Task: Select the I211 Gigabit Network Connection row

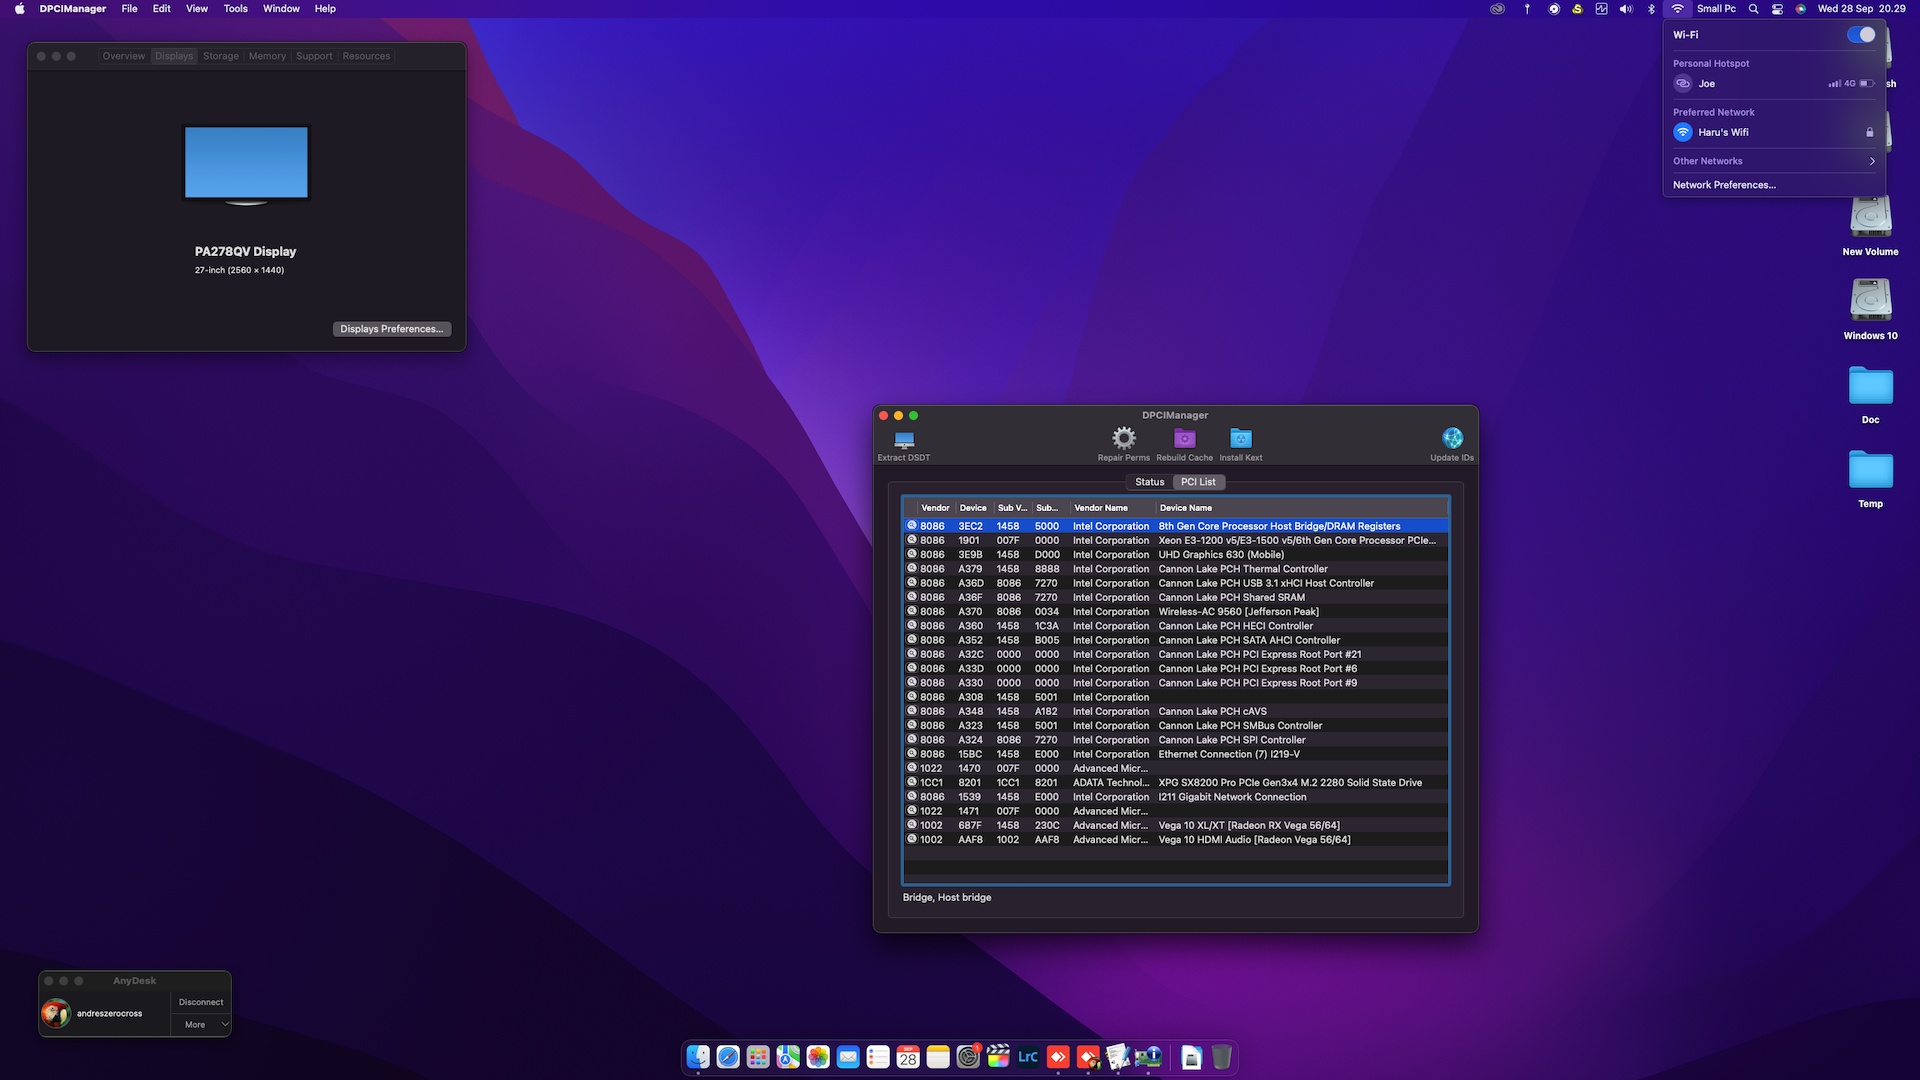Action: 1175,797
